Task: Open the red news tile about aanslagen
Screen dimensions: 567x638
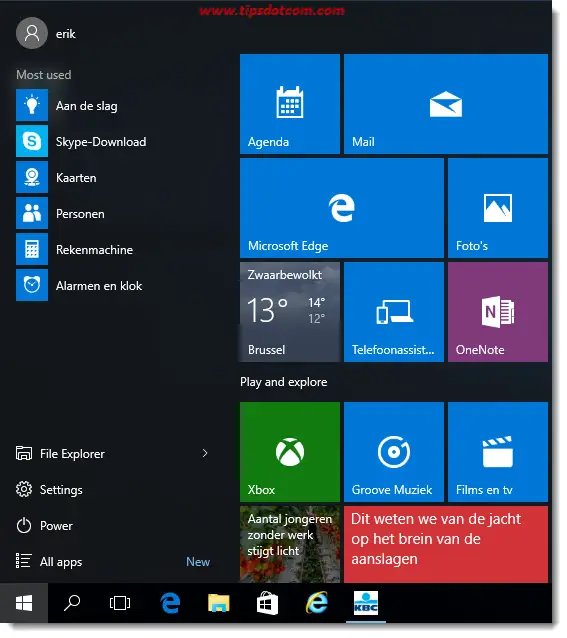Action: point(446,544)
